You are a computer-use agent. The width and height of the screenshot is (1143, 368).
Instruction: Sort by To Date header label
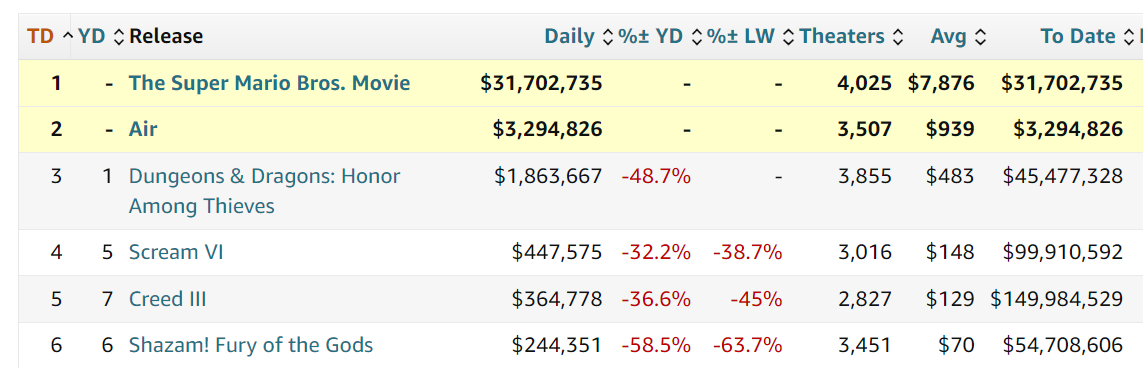point(1078,36)
